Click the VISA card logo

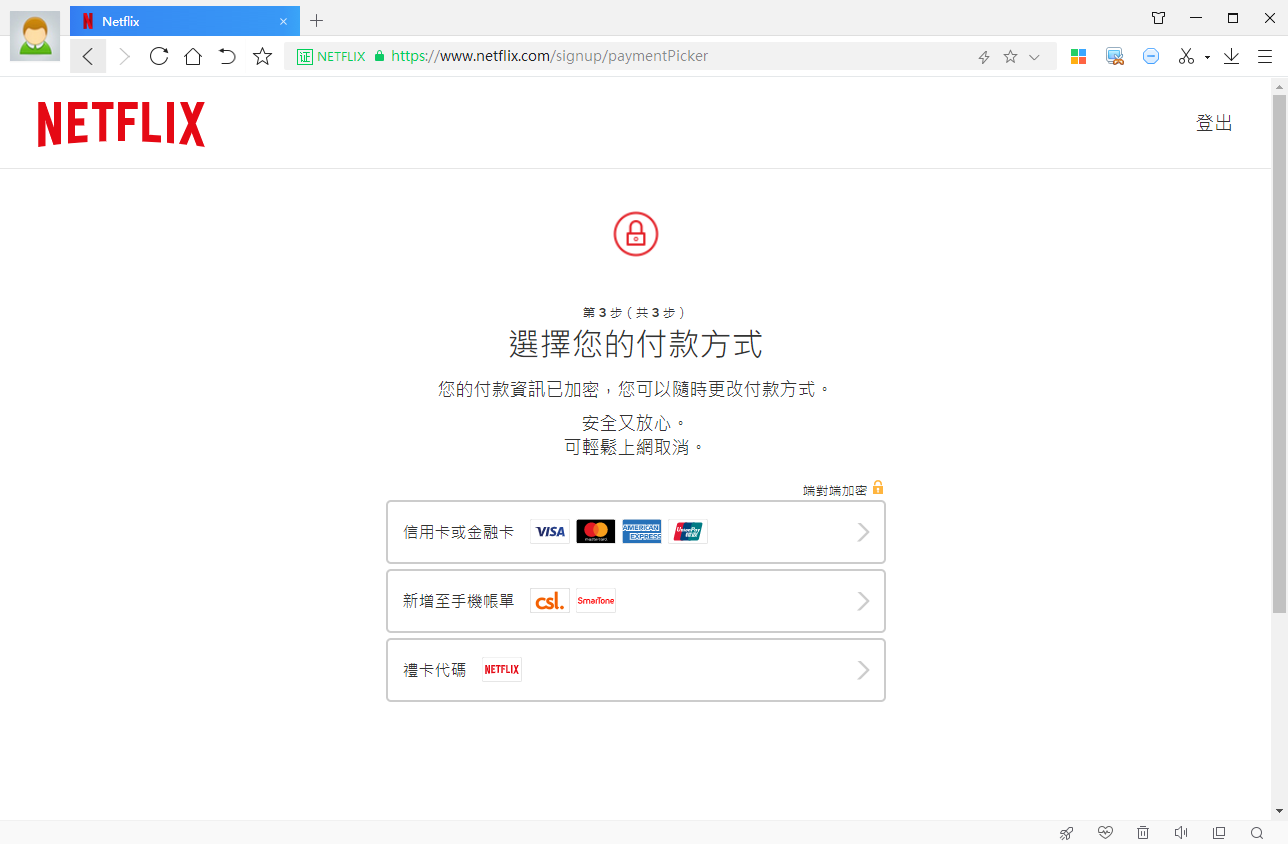point(550,532)
